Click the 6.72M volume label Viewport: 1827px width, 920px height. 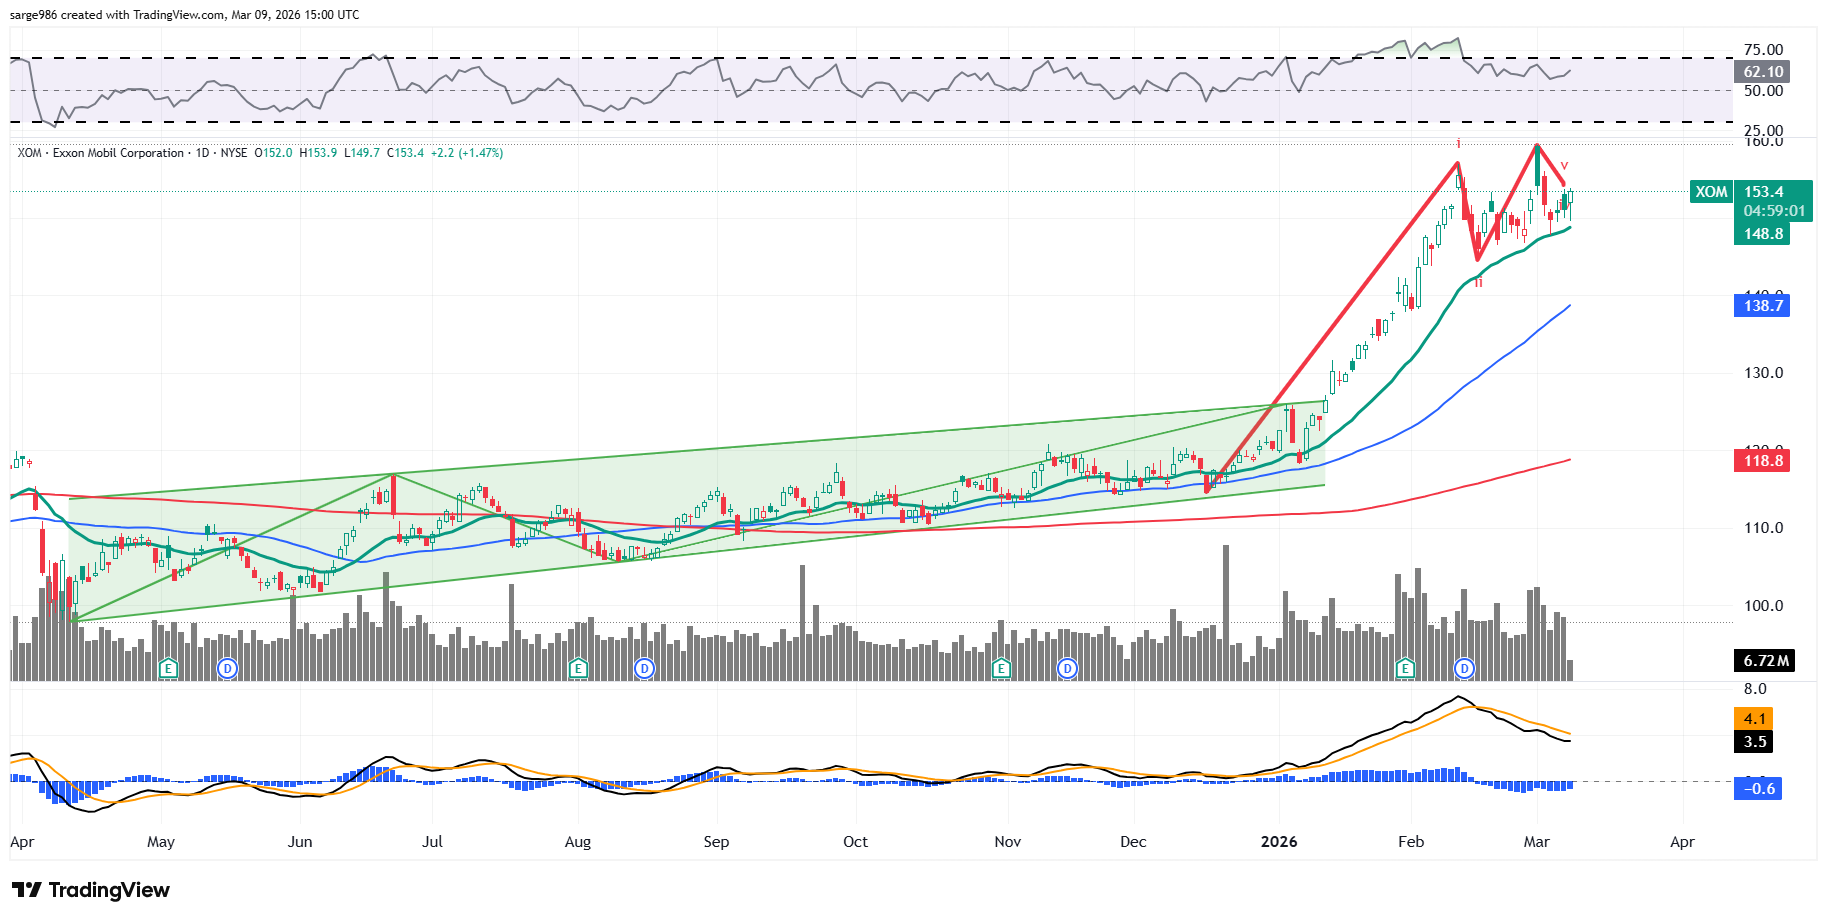pyautogui.click(x=1764, y=661)
